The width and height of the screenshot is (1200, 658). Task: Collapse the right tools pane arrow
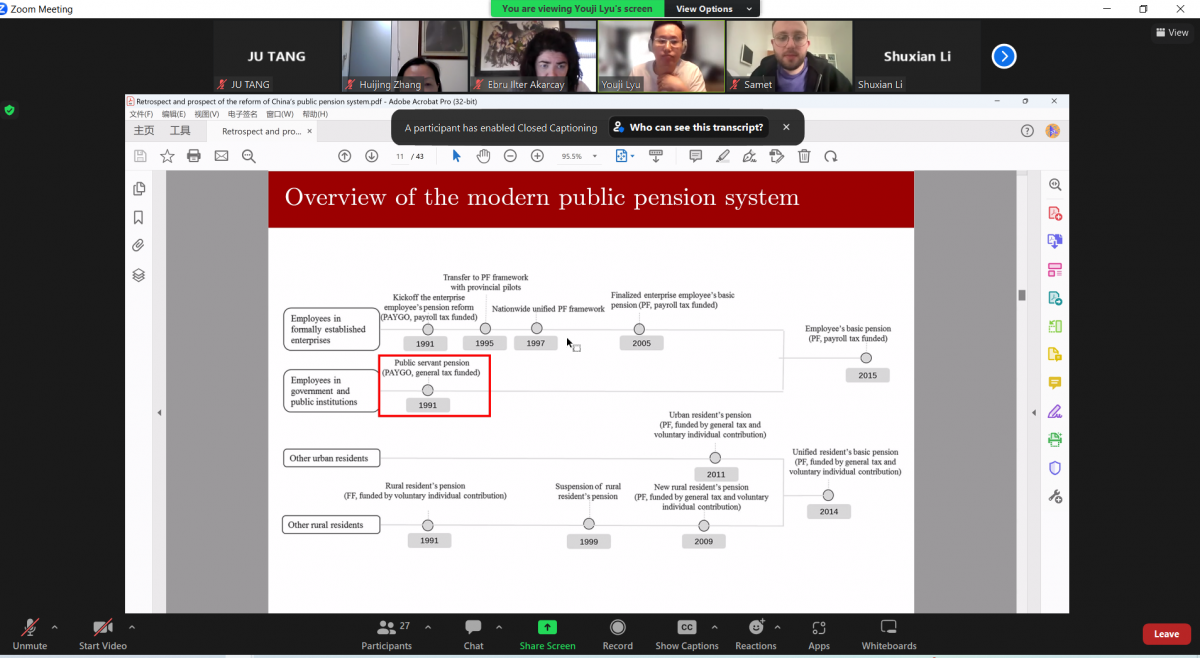1035,413
